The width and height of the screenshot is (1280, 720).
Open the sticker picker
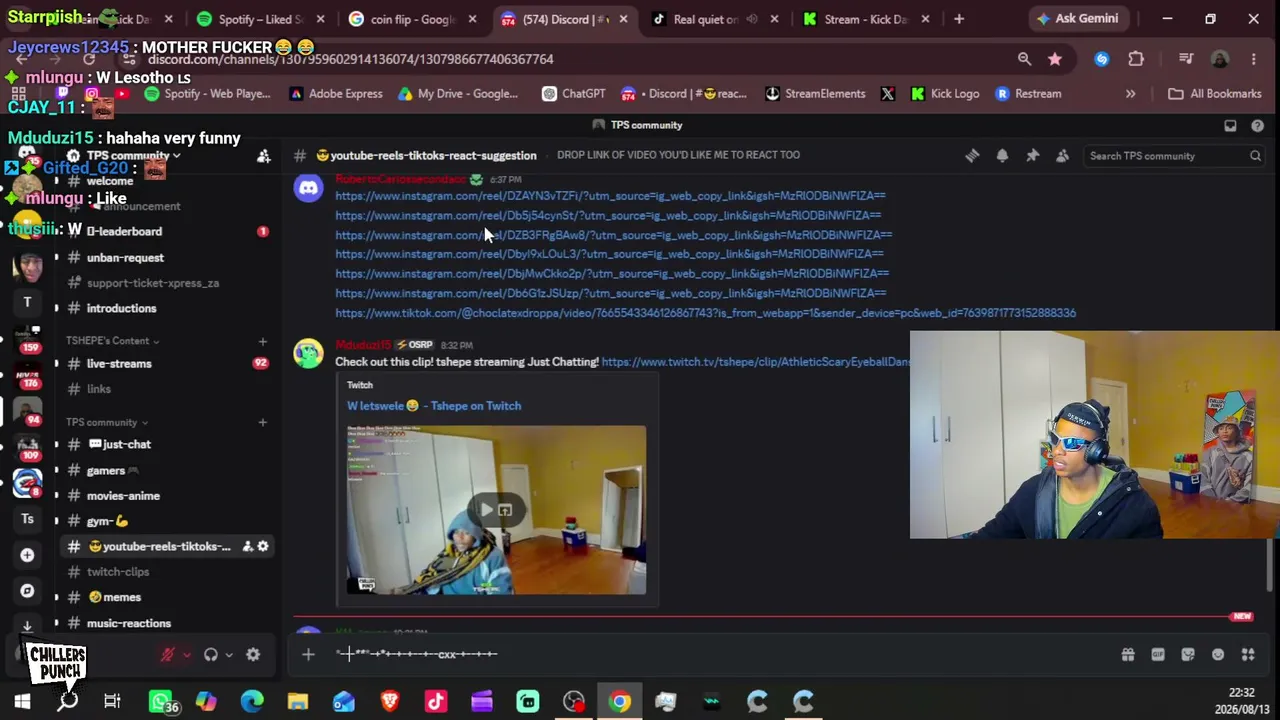1188,654
